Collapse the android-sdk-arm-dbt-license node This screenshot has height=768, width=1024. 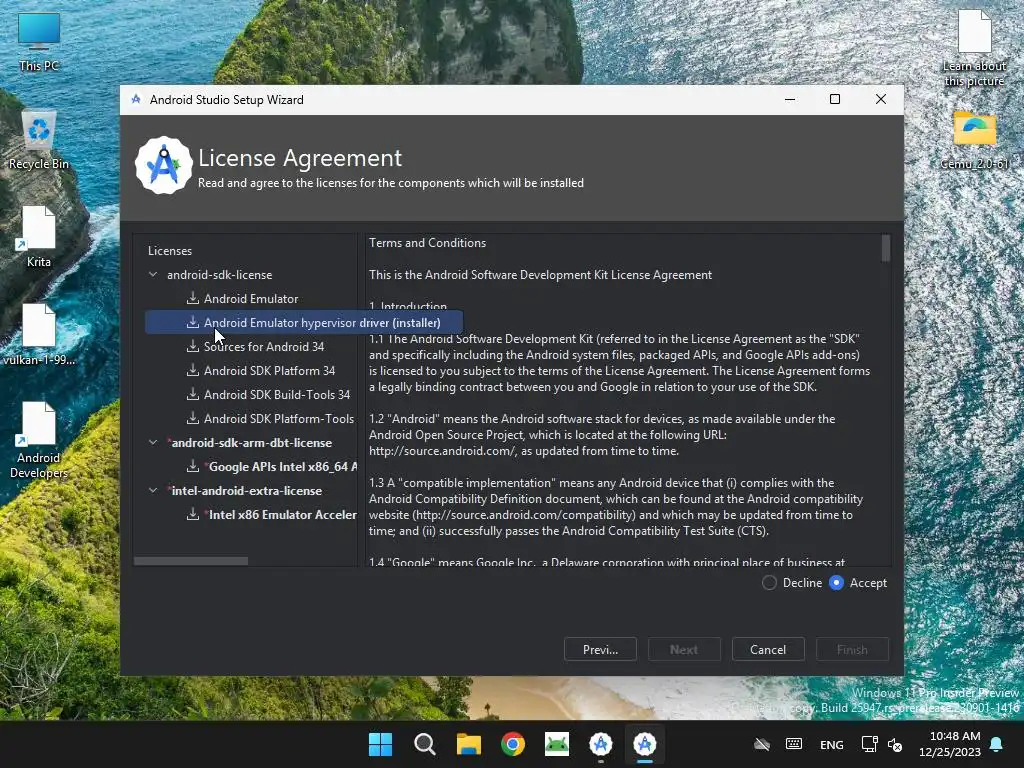click(153, 443)
